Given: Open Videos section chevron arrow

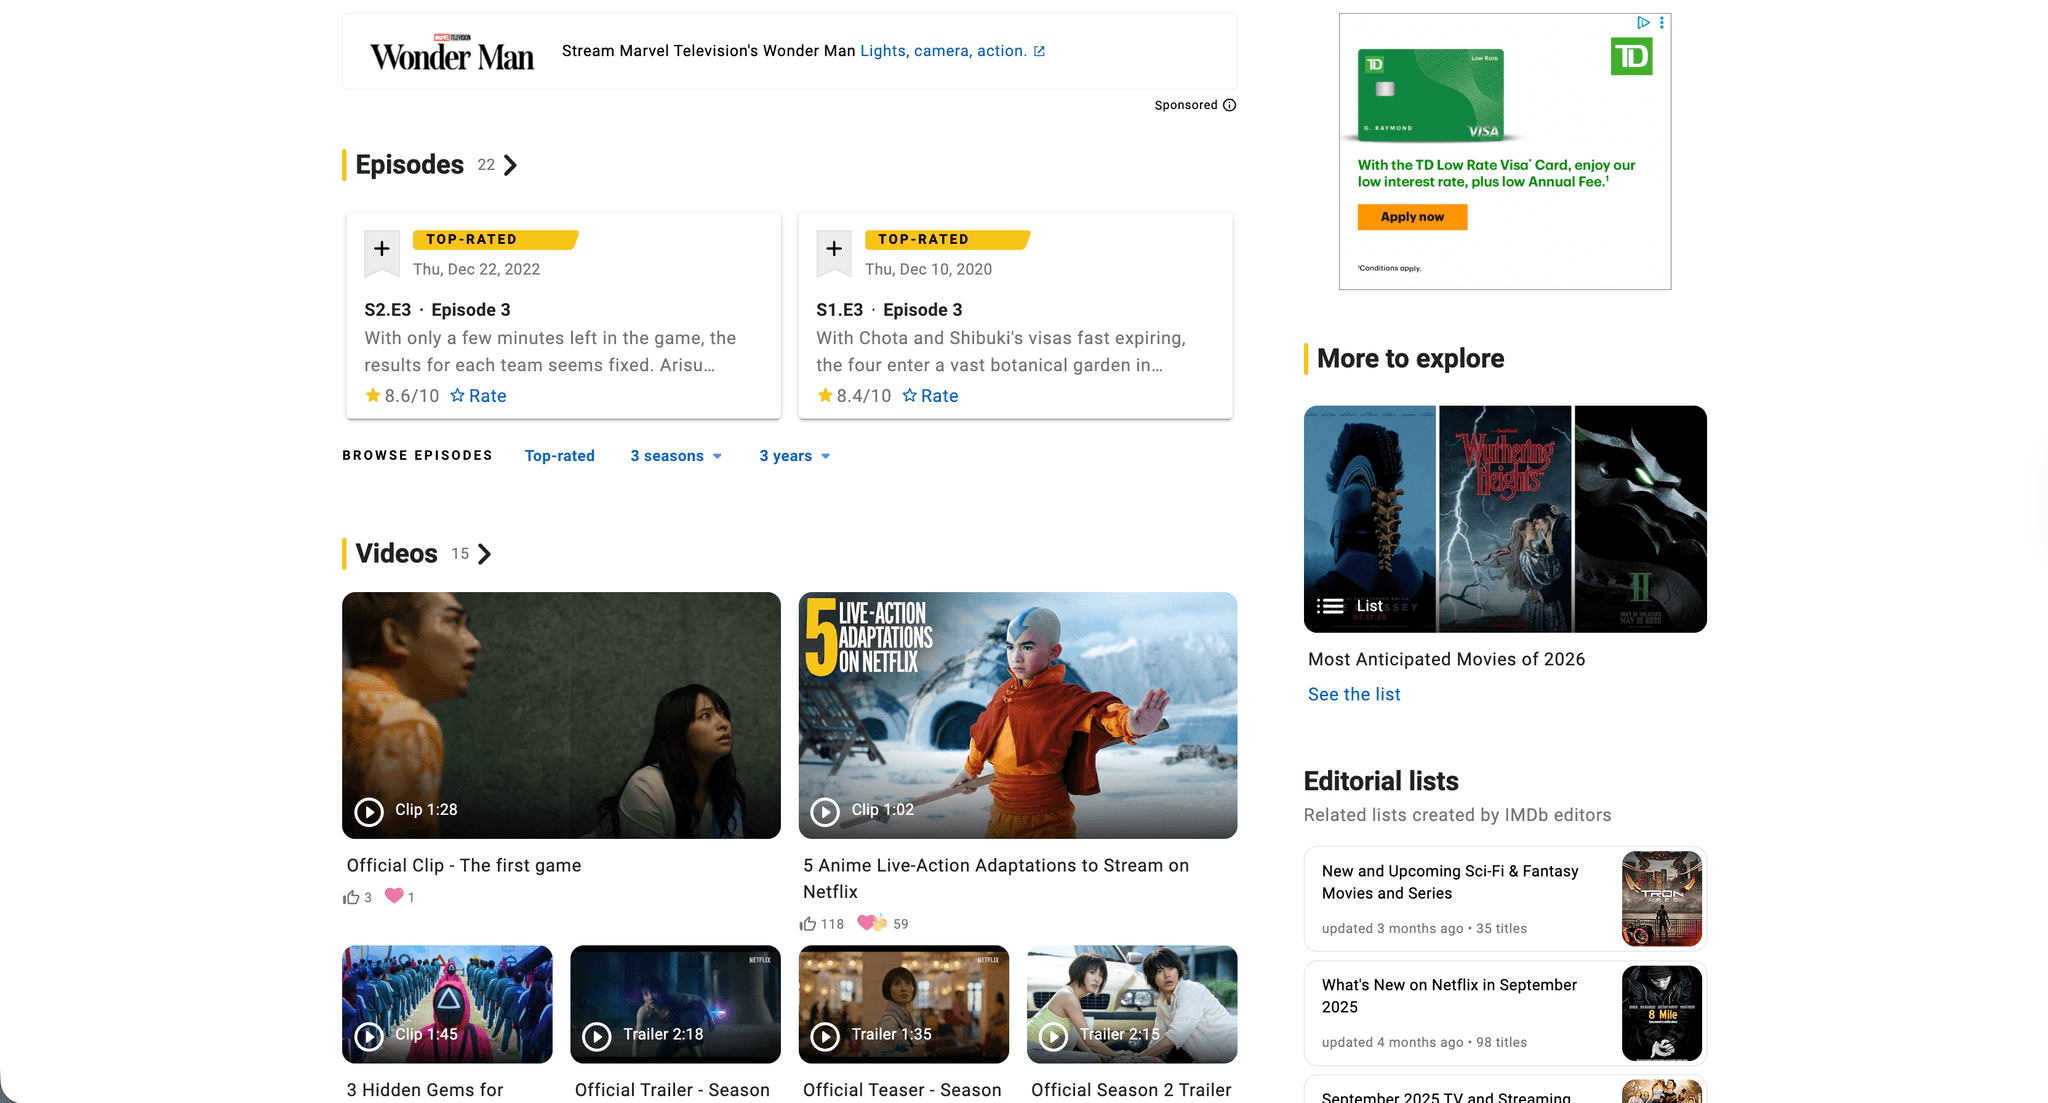Looking at the screenshot, I should 485,554.
